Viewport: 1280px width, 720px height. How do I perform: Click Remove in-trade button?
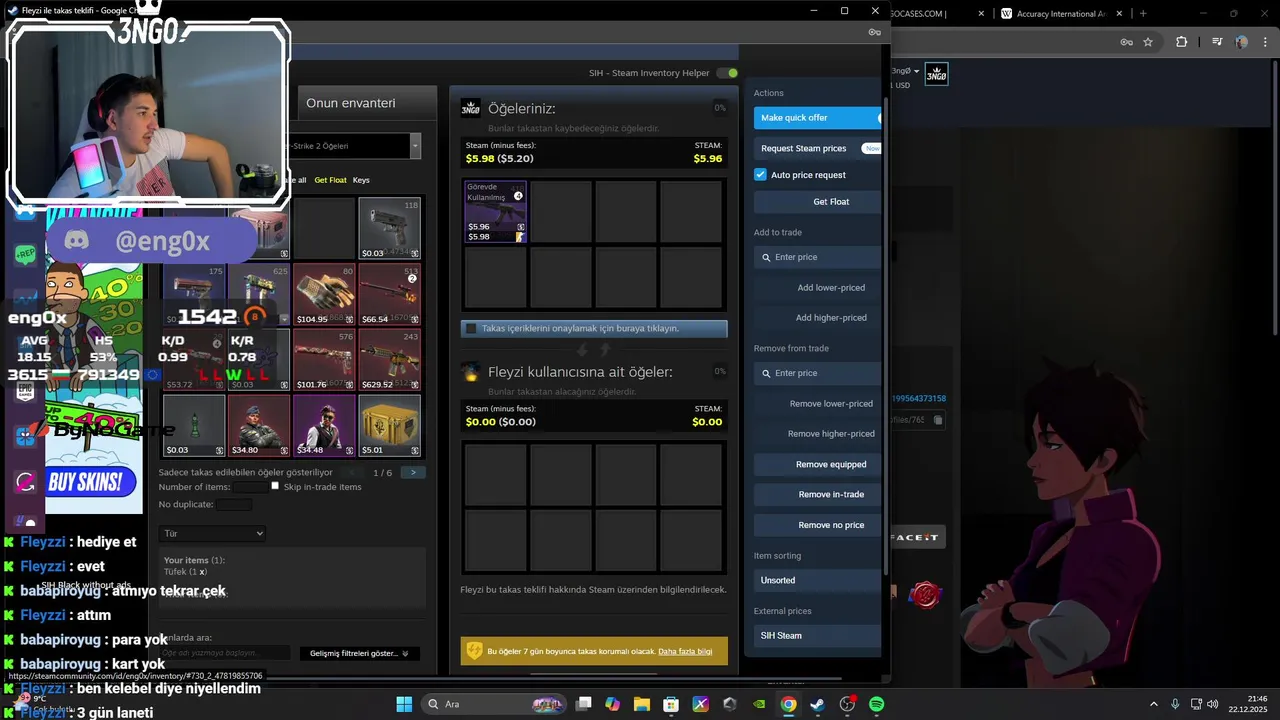coord(817,494)
